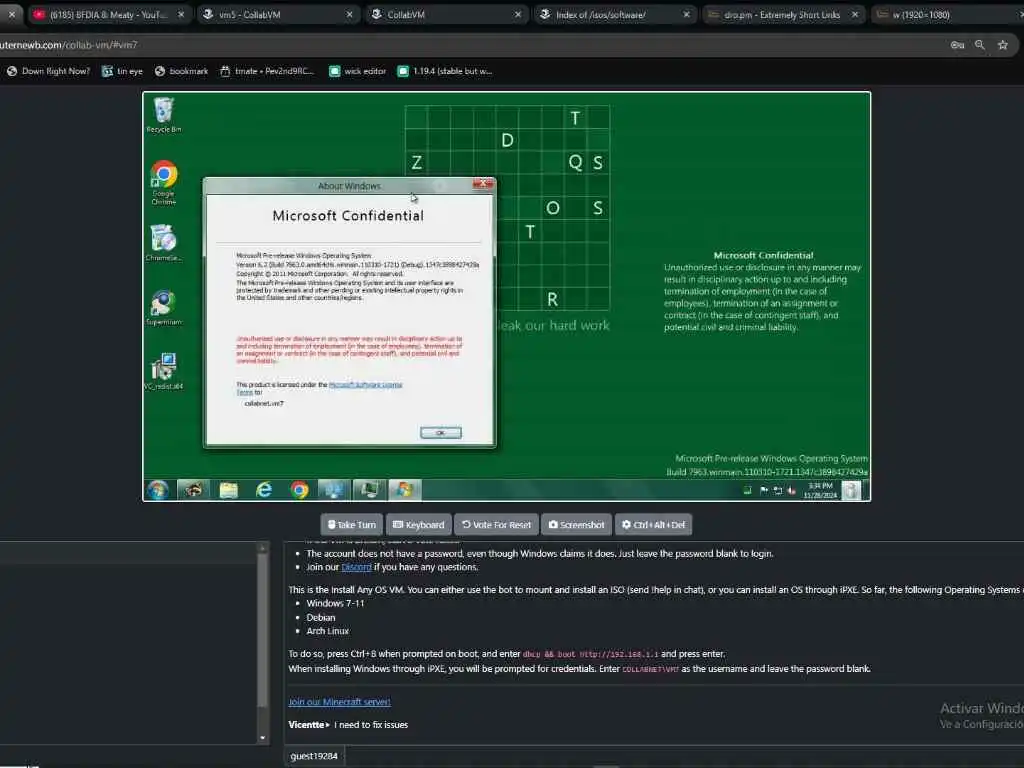Open VC_redist.x64 installer icon
The image size is (1024, 768).
coord(163,372)
